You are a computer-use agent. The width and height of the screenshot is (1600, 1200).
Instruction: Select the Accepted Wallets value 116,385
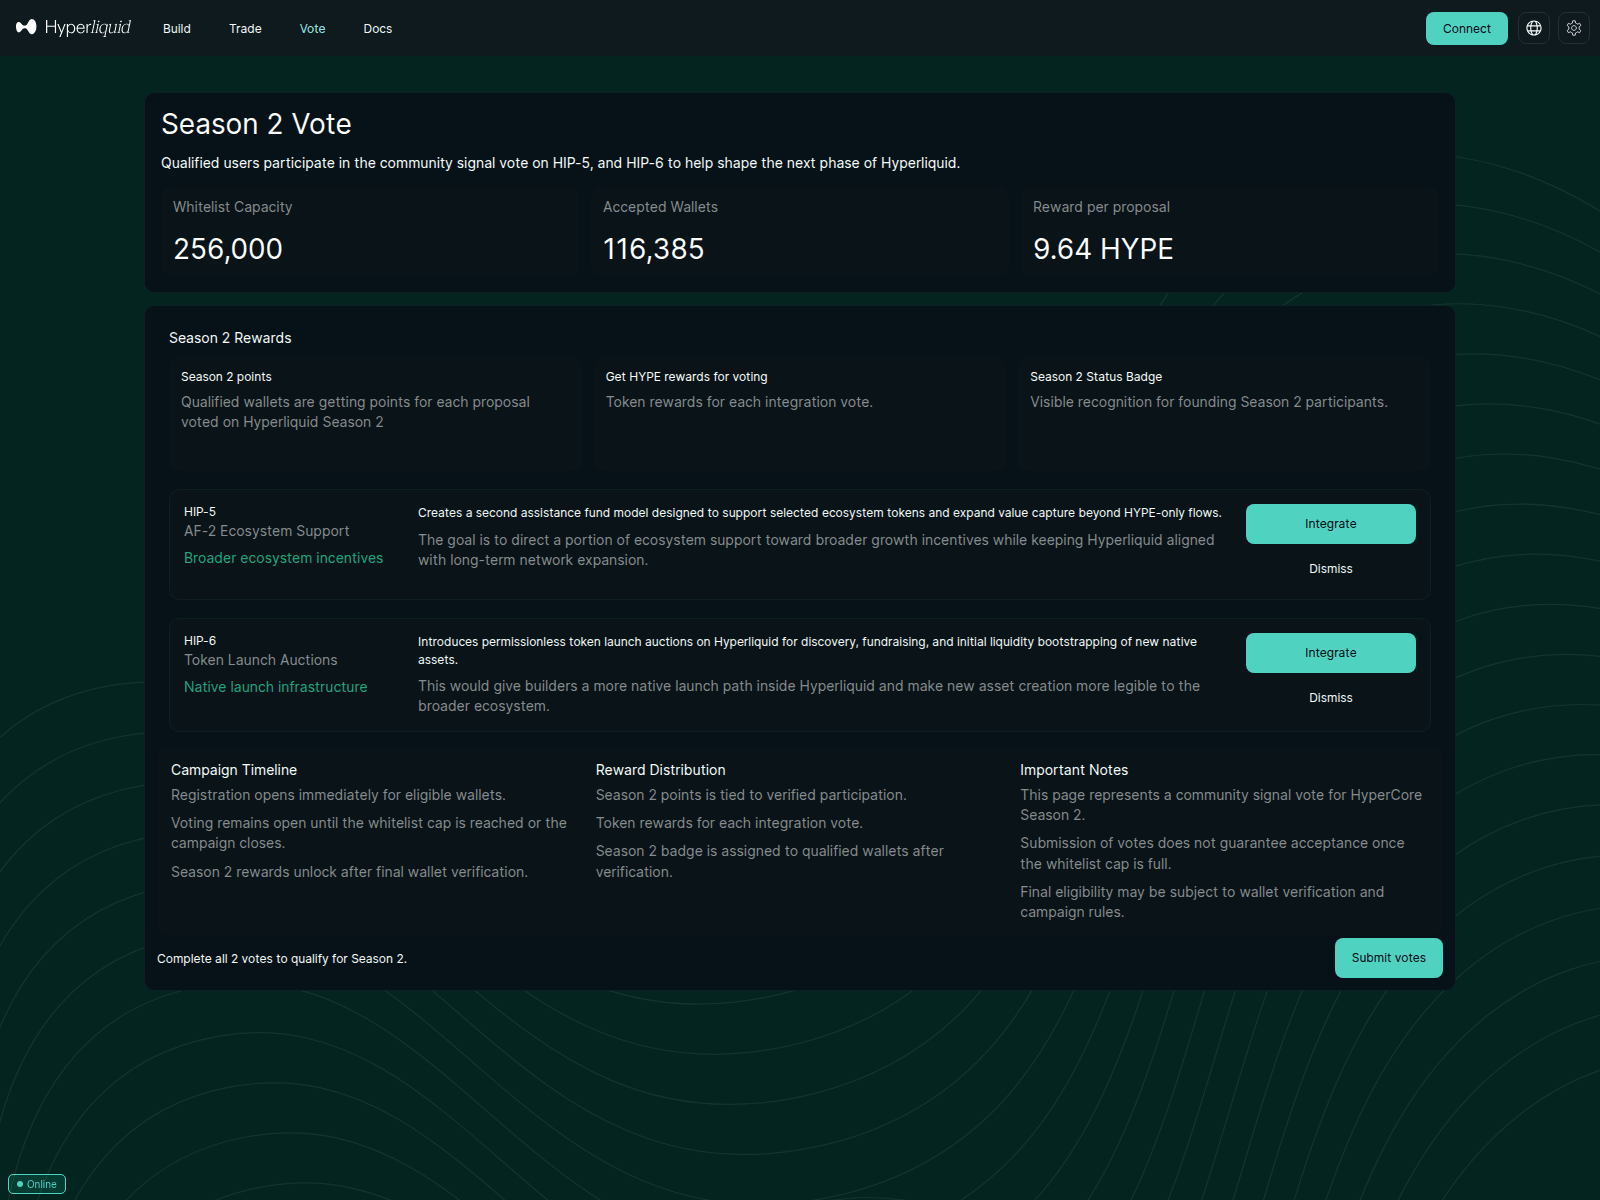[654, 249]
